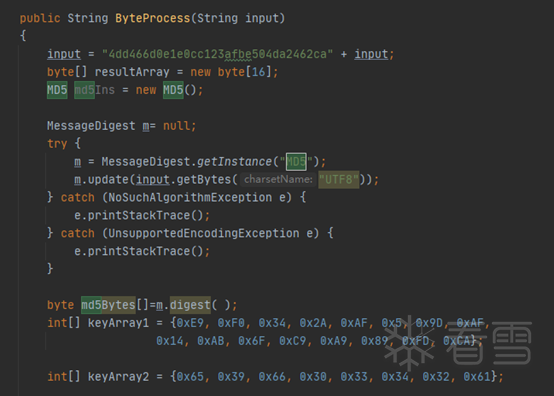Click the getInstance method call
Viewport: 554px width, 396px height.
[234, 162]
